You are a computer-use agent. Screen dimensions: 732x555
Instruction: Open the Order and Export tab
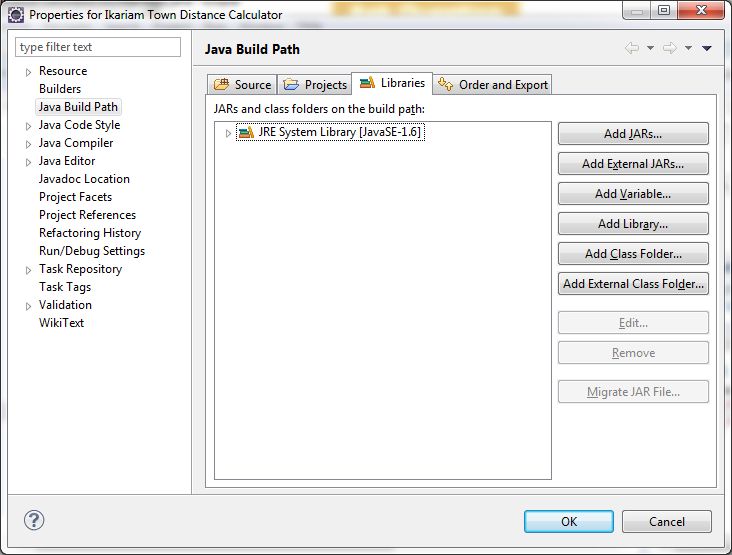click(493, 84)
